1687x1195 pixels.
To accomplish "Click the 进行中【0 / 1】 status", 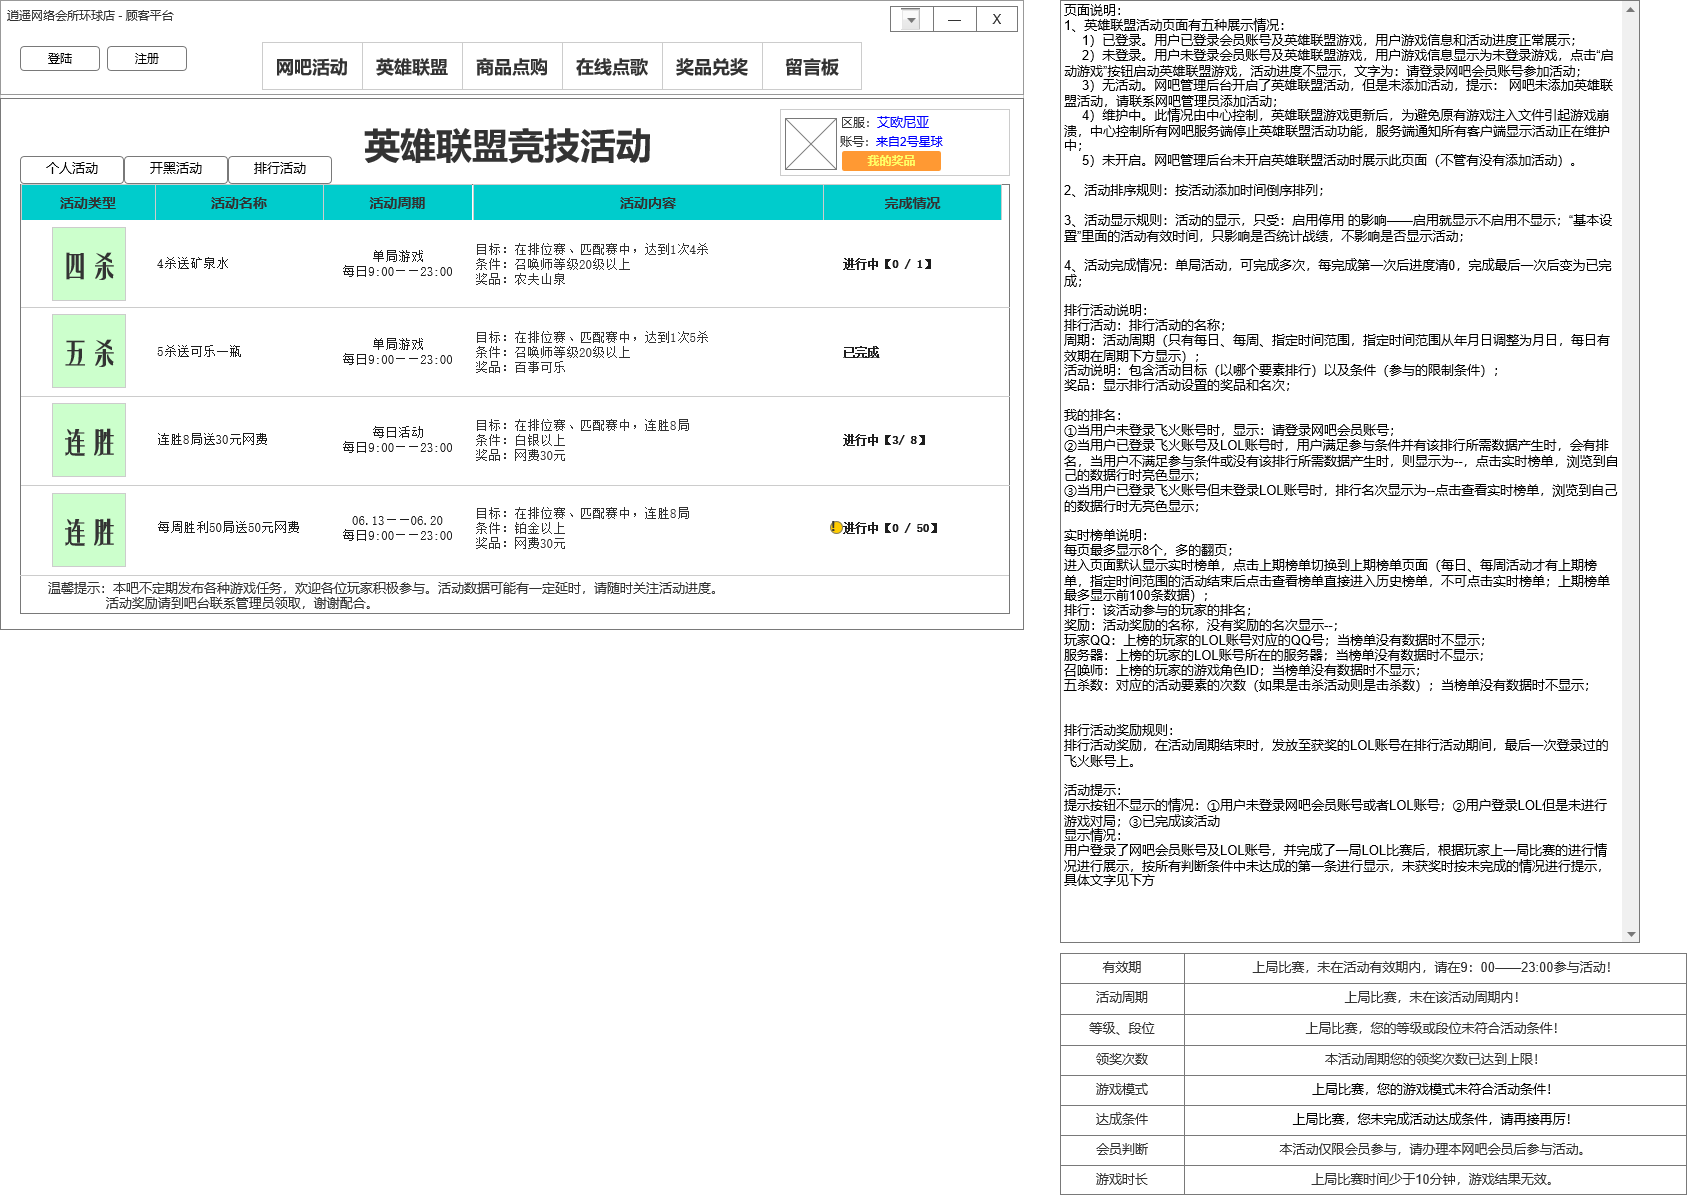I will (888, 264).
